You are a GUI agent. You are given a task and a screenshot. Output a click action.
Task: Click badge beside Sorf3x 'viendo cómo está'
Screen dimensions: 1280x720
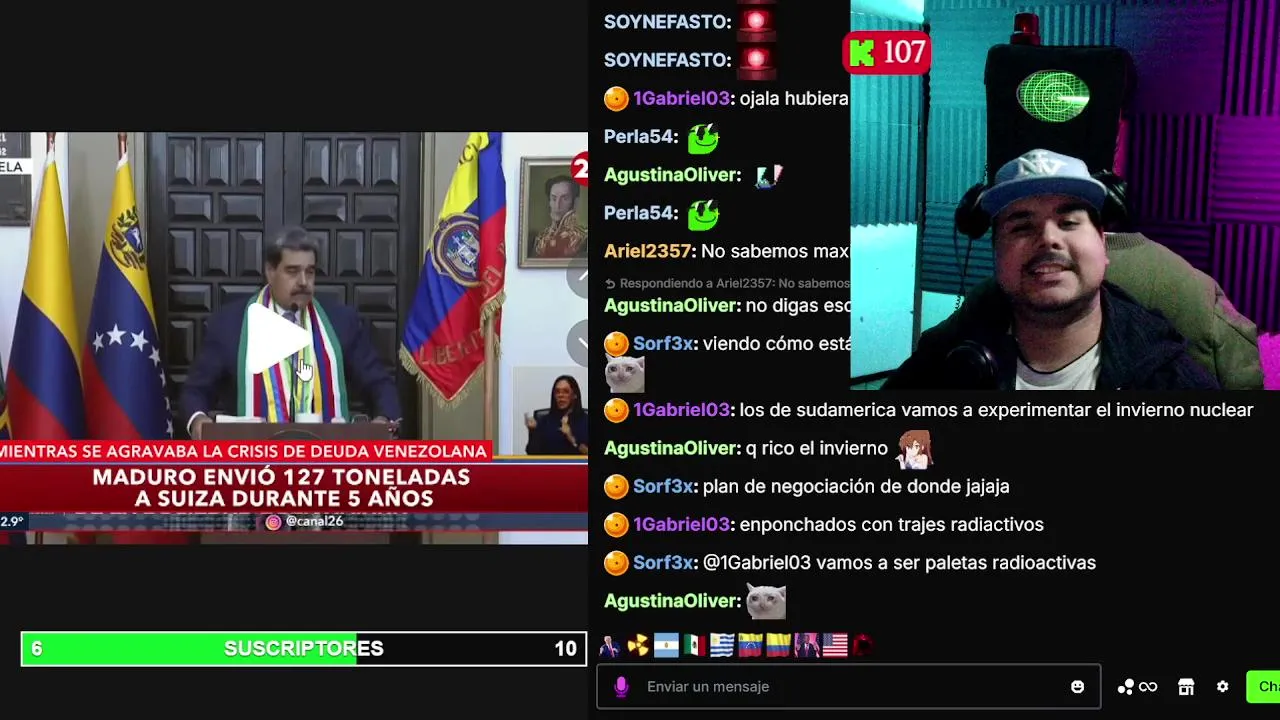616,343
